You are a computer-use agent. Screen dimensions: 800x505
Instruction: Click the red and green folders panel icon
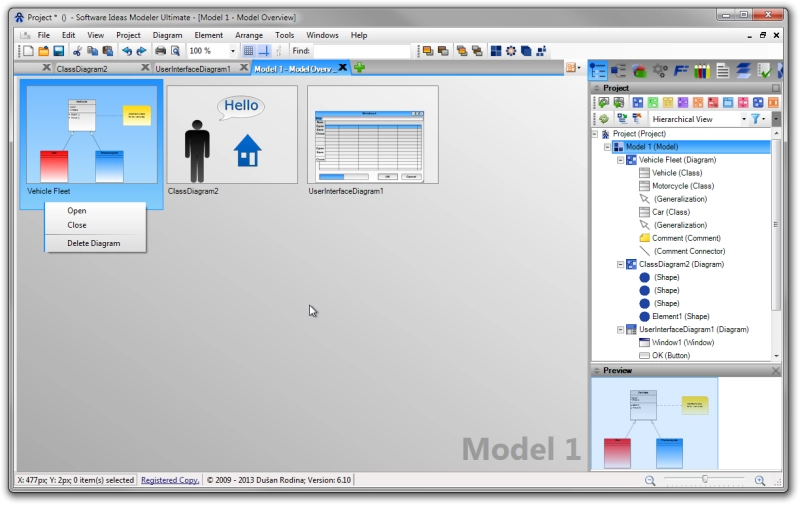click(x=639, y=70)
